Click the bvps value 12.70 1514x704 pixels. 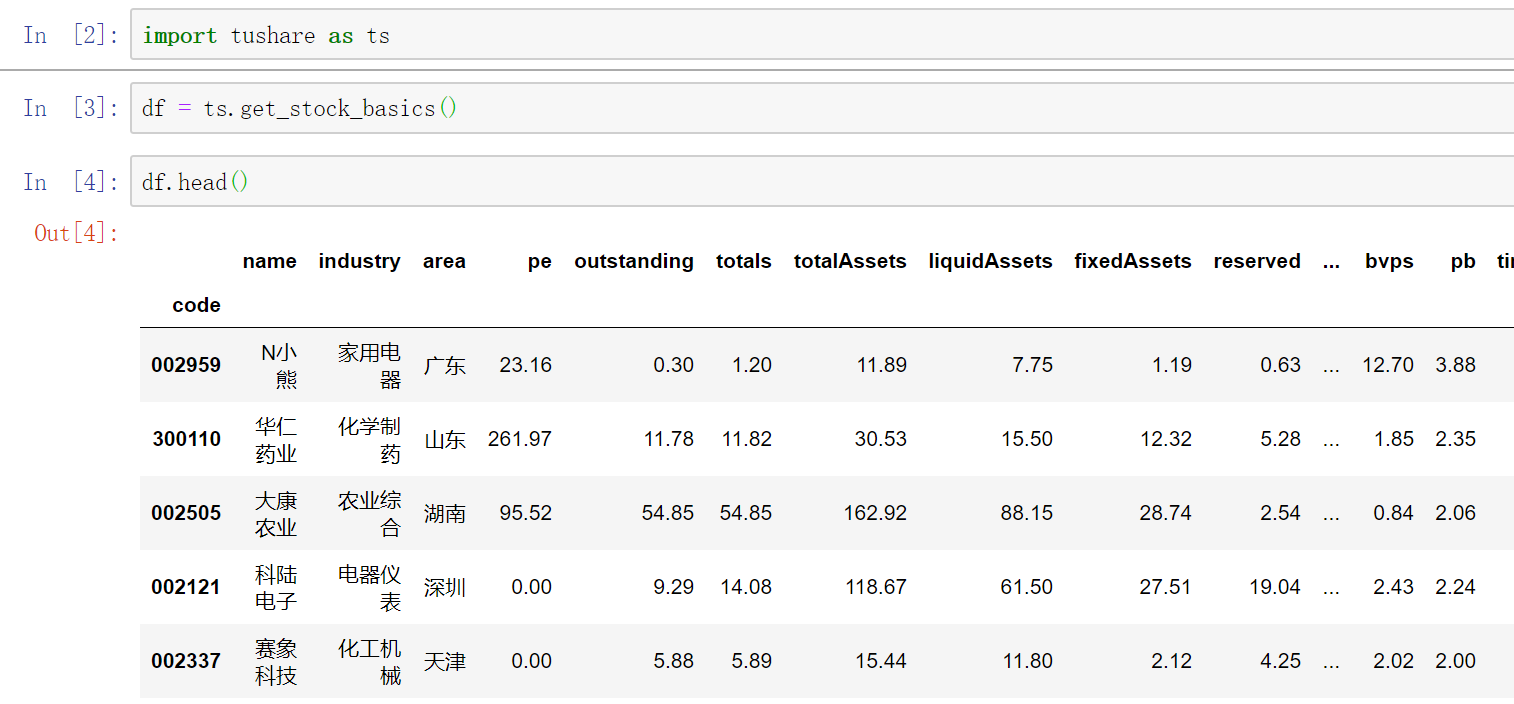[1388, 365]
